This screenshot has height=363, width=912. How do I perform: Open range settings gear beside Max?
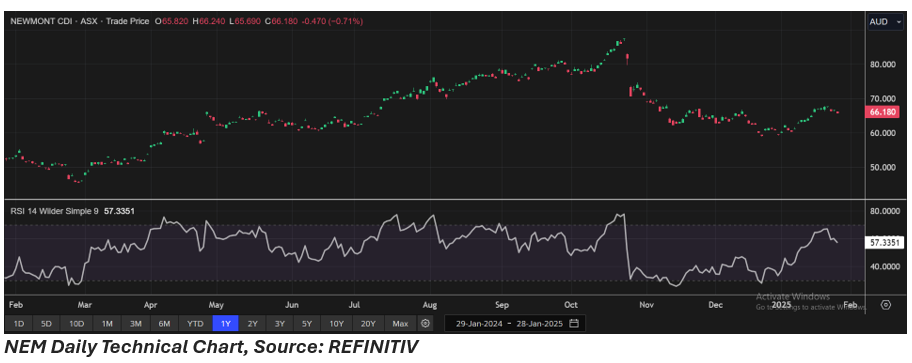pyautogui.click(x=426, y=323)
